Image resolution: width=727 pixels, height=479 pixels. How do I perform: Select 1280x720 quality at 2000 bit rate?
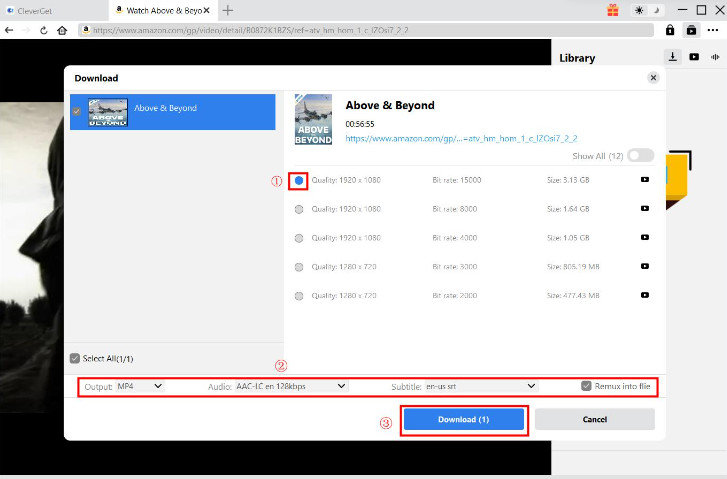point(299,296)
